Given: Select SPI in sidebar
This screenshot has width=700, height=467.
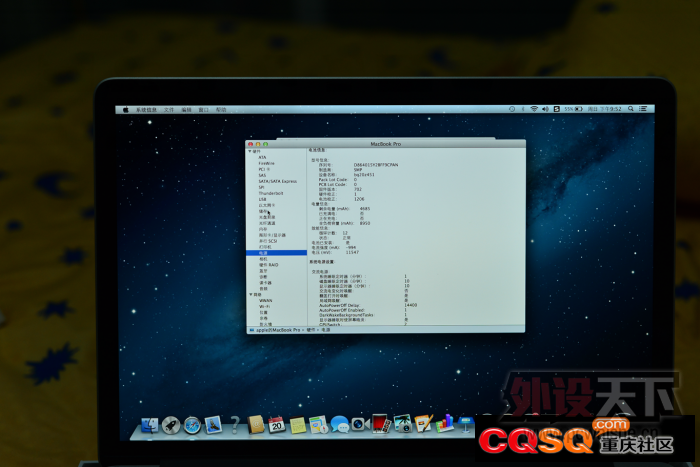Looking at the screenshot, I should pyautogui.click(x=261, y=187).
